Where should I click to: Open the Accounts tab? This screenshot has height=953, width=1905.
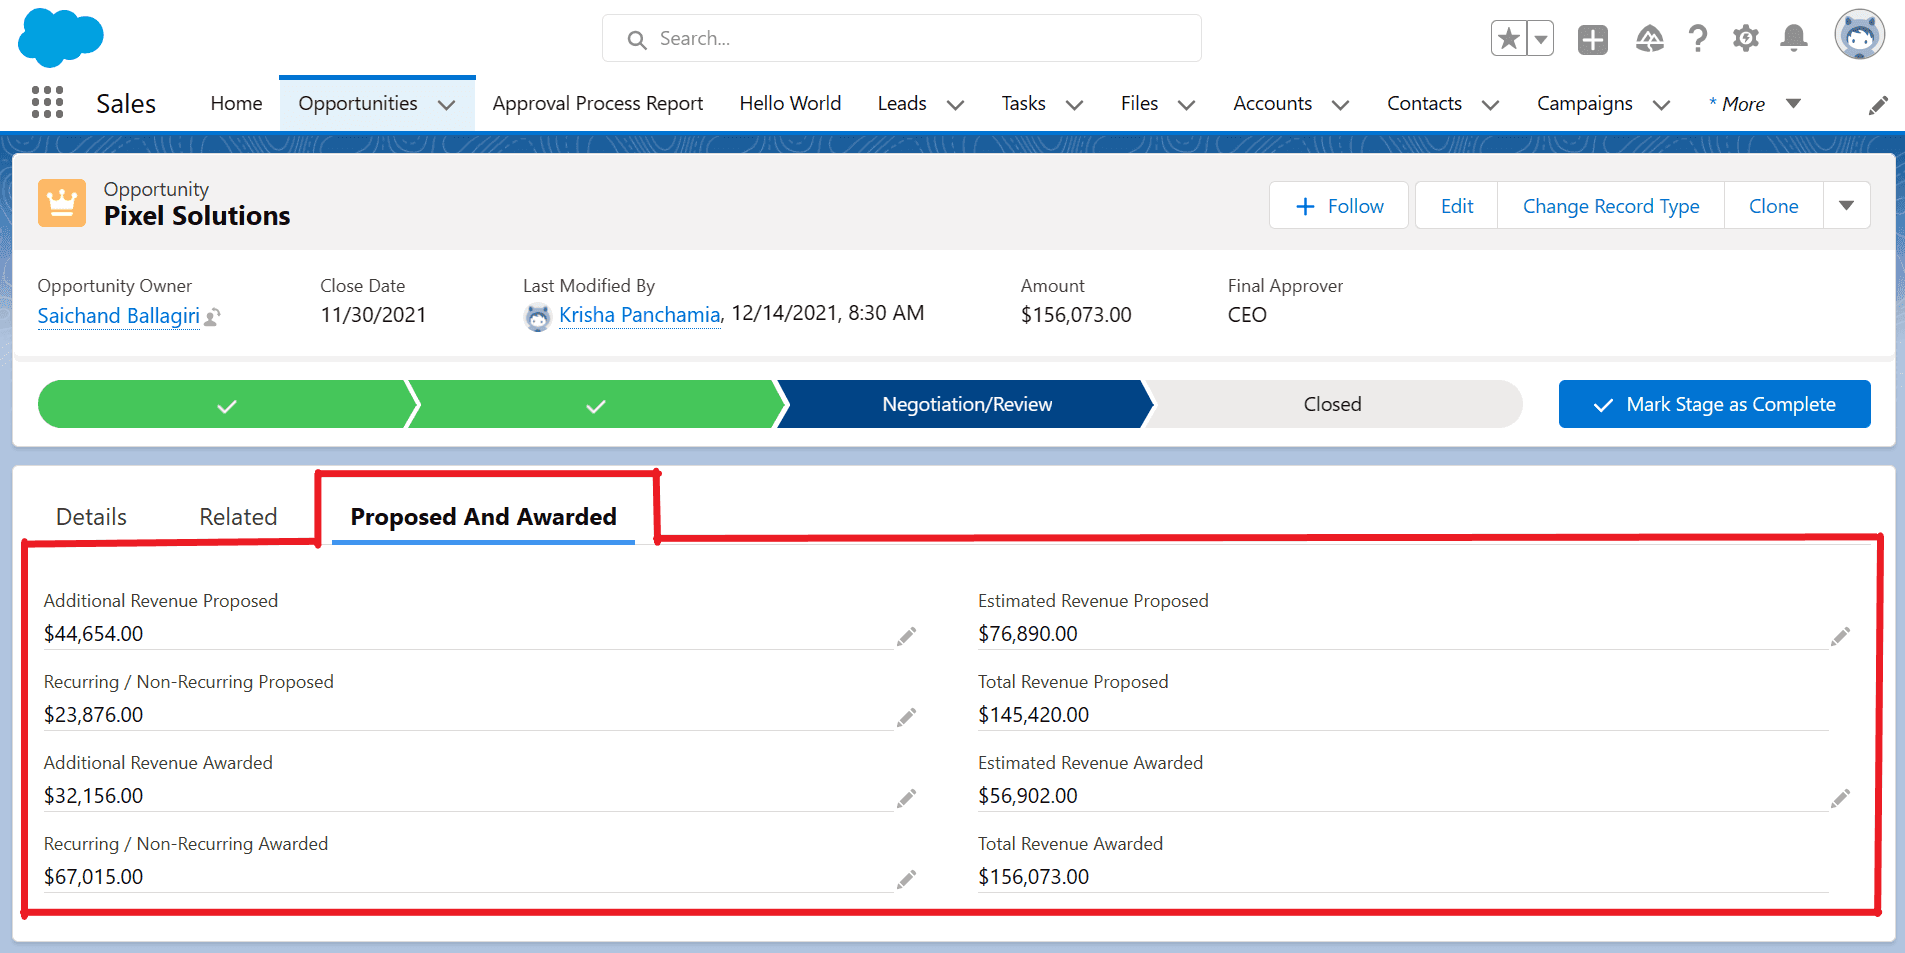click(1272, 103)
